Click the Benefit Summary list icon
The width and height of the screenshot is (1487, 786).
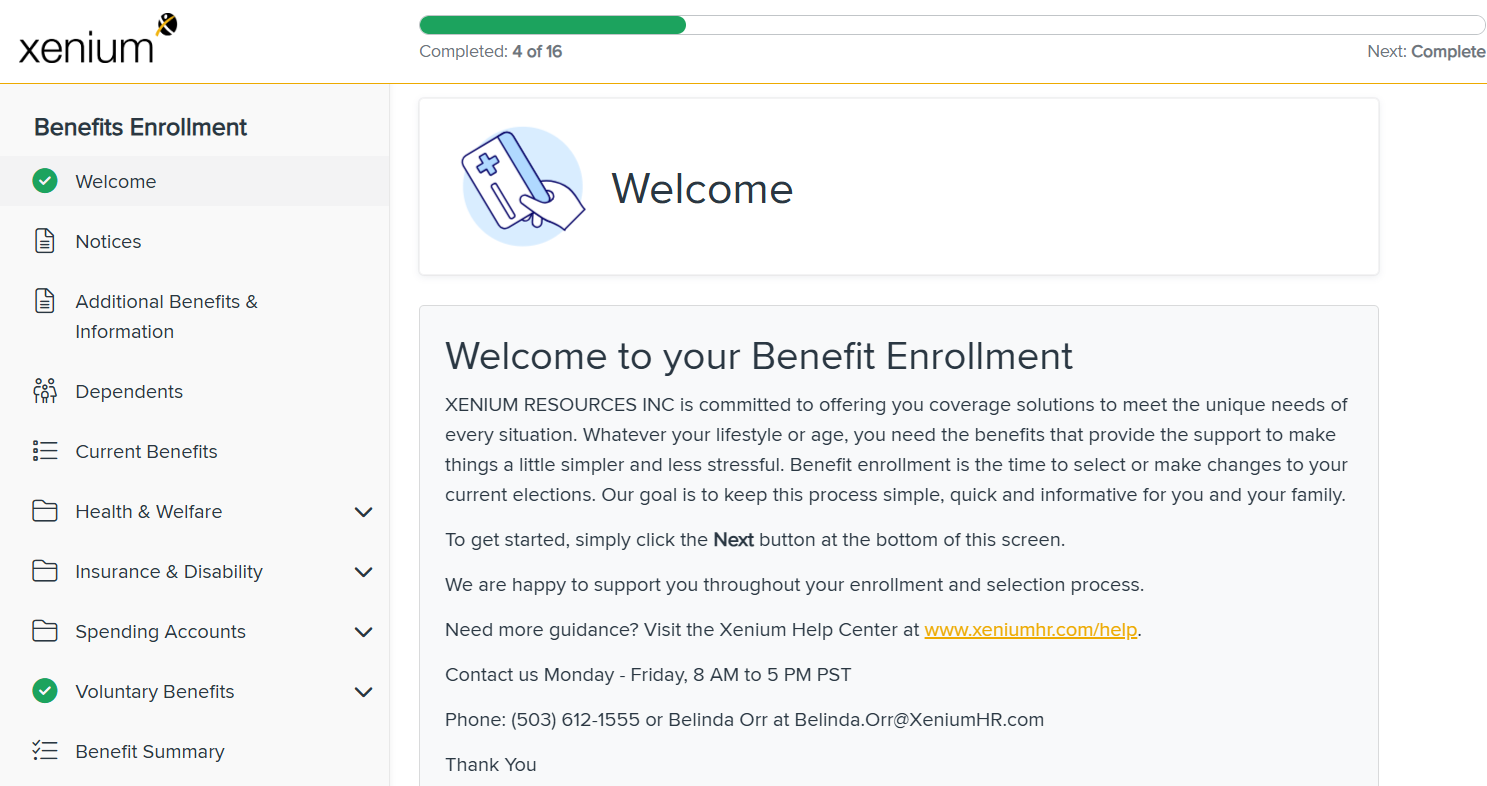tap(45, 751)
